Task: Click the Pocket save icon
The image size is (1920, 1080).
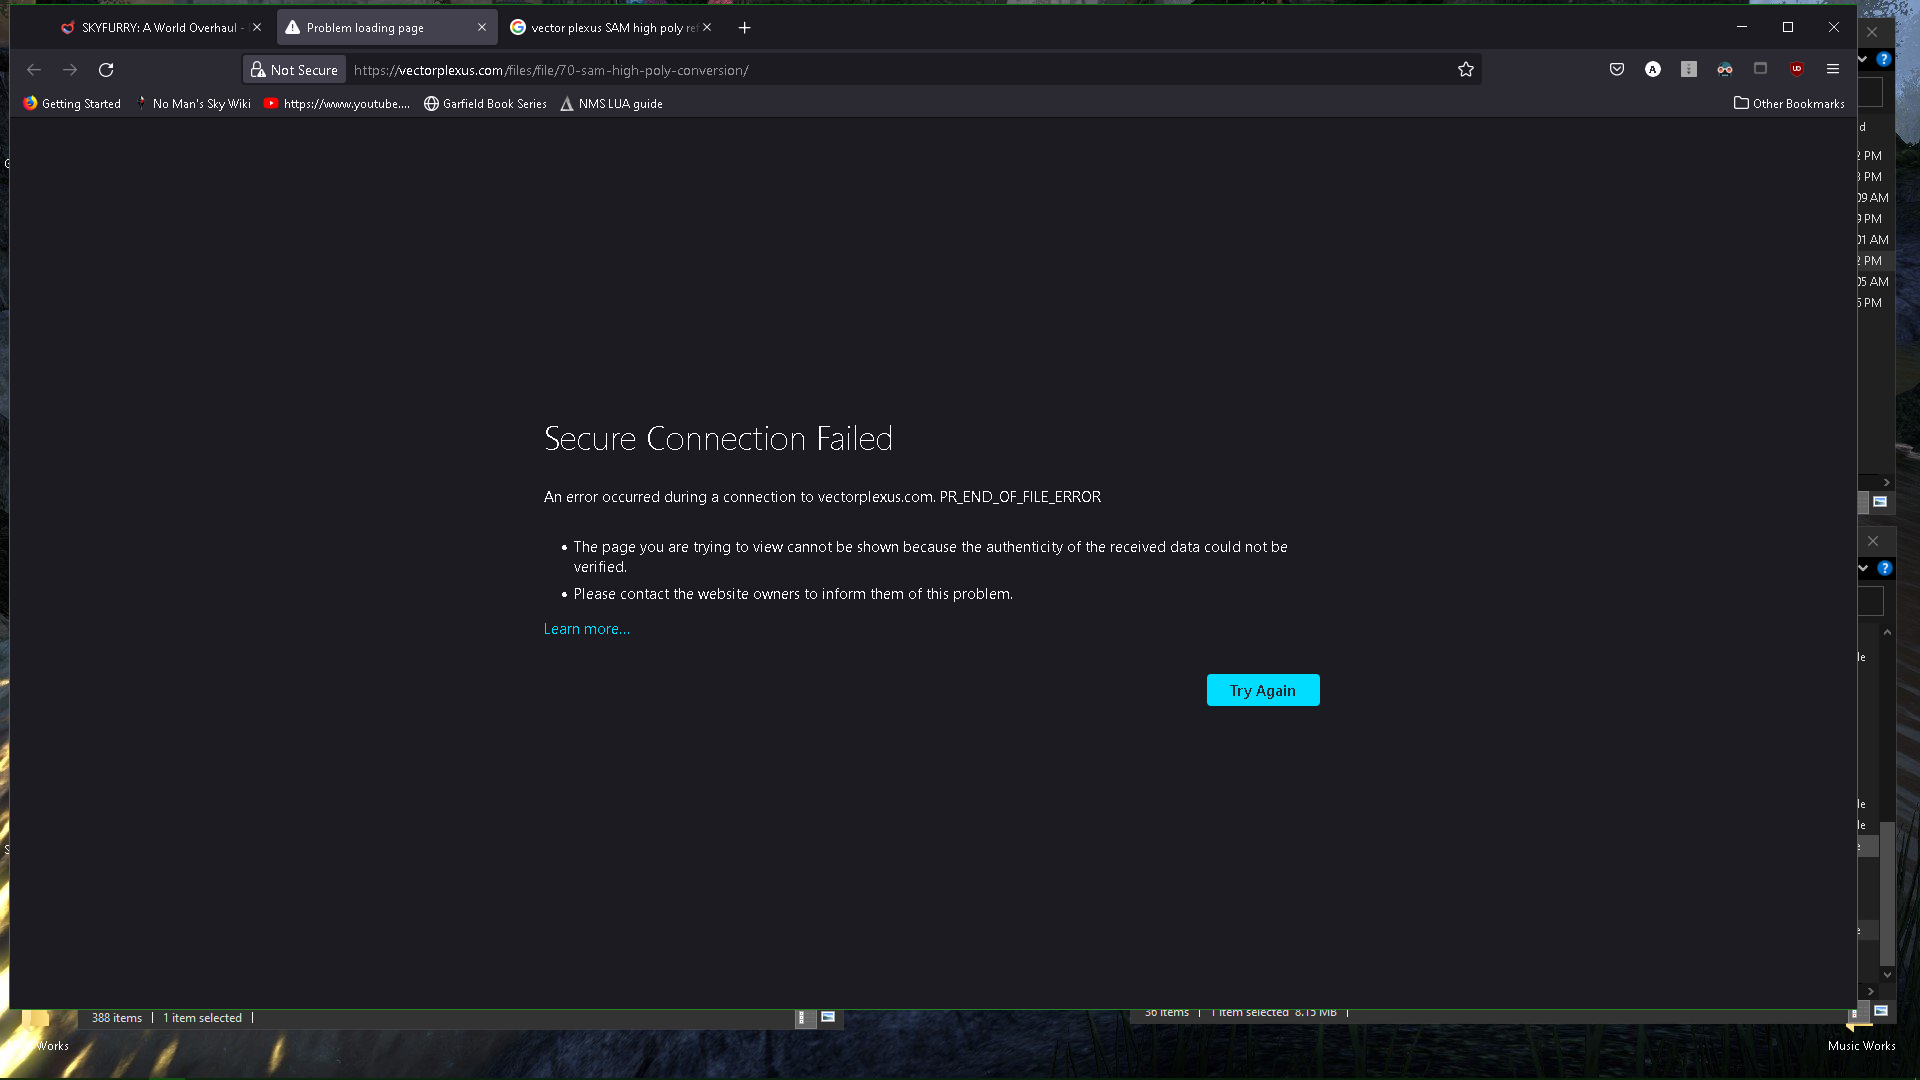Action: click(1616, 69)
